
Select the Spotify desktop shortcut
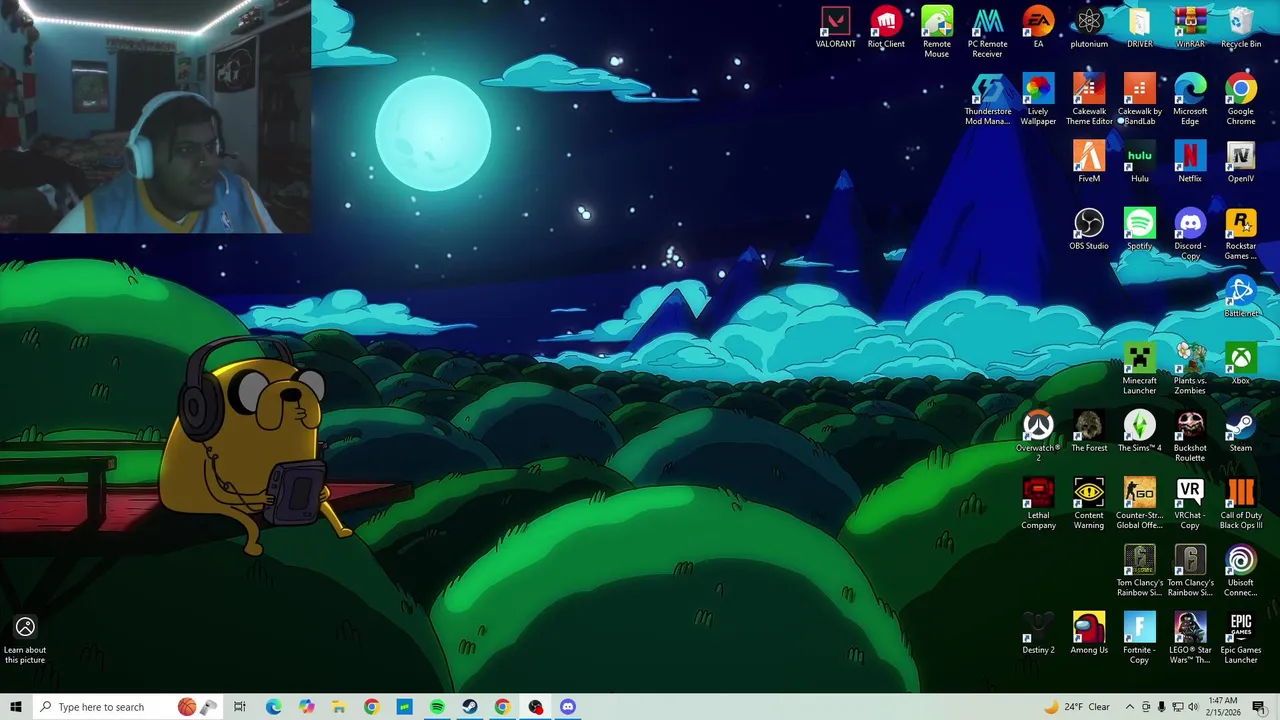click(x=1140, y=230)
